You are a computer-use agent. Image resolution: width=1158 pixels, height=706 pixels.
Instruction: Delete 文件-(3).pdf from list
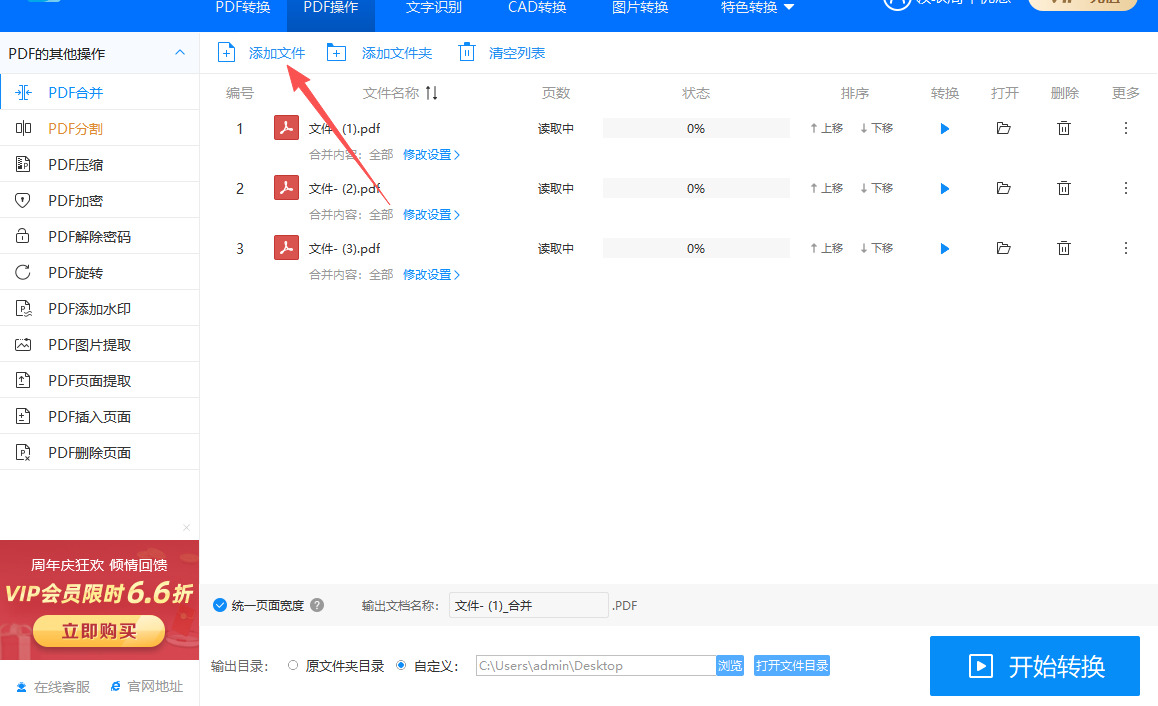[1064, 248]
